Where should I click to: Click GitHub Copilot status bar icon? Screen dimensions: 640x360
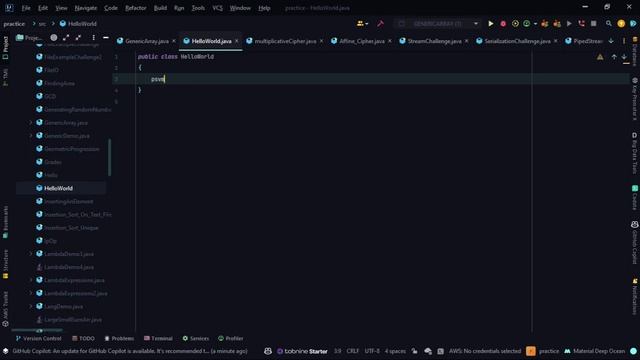(268, 351)
